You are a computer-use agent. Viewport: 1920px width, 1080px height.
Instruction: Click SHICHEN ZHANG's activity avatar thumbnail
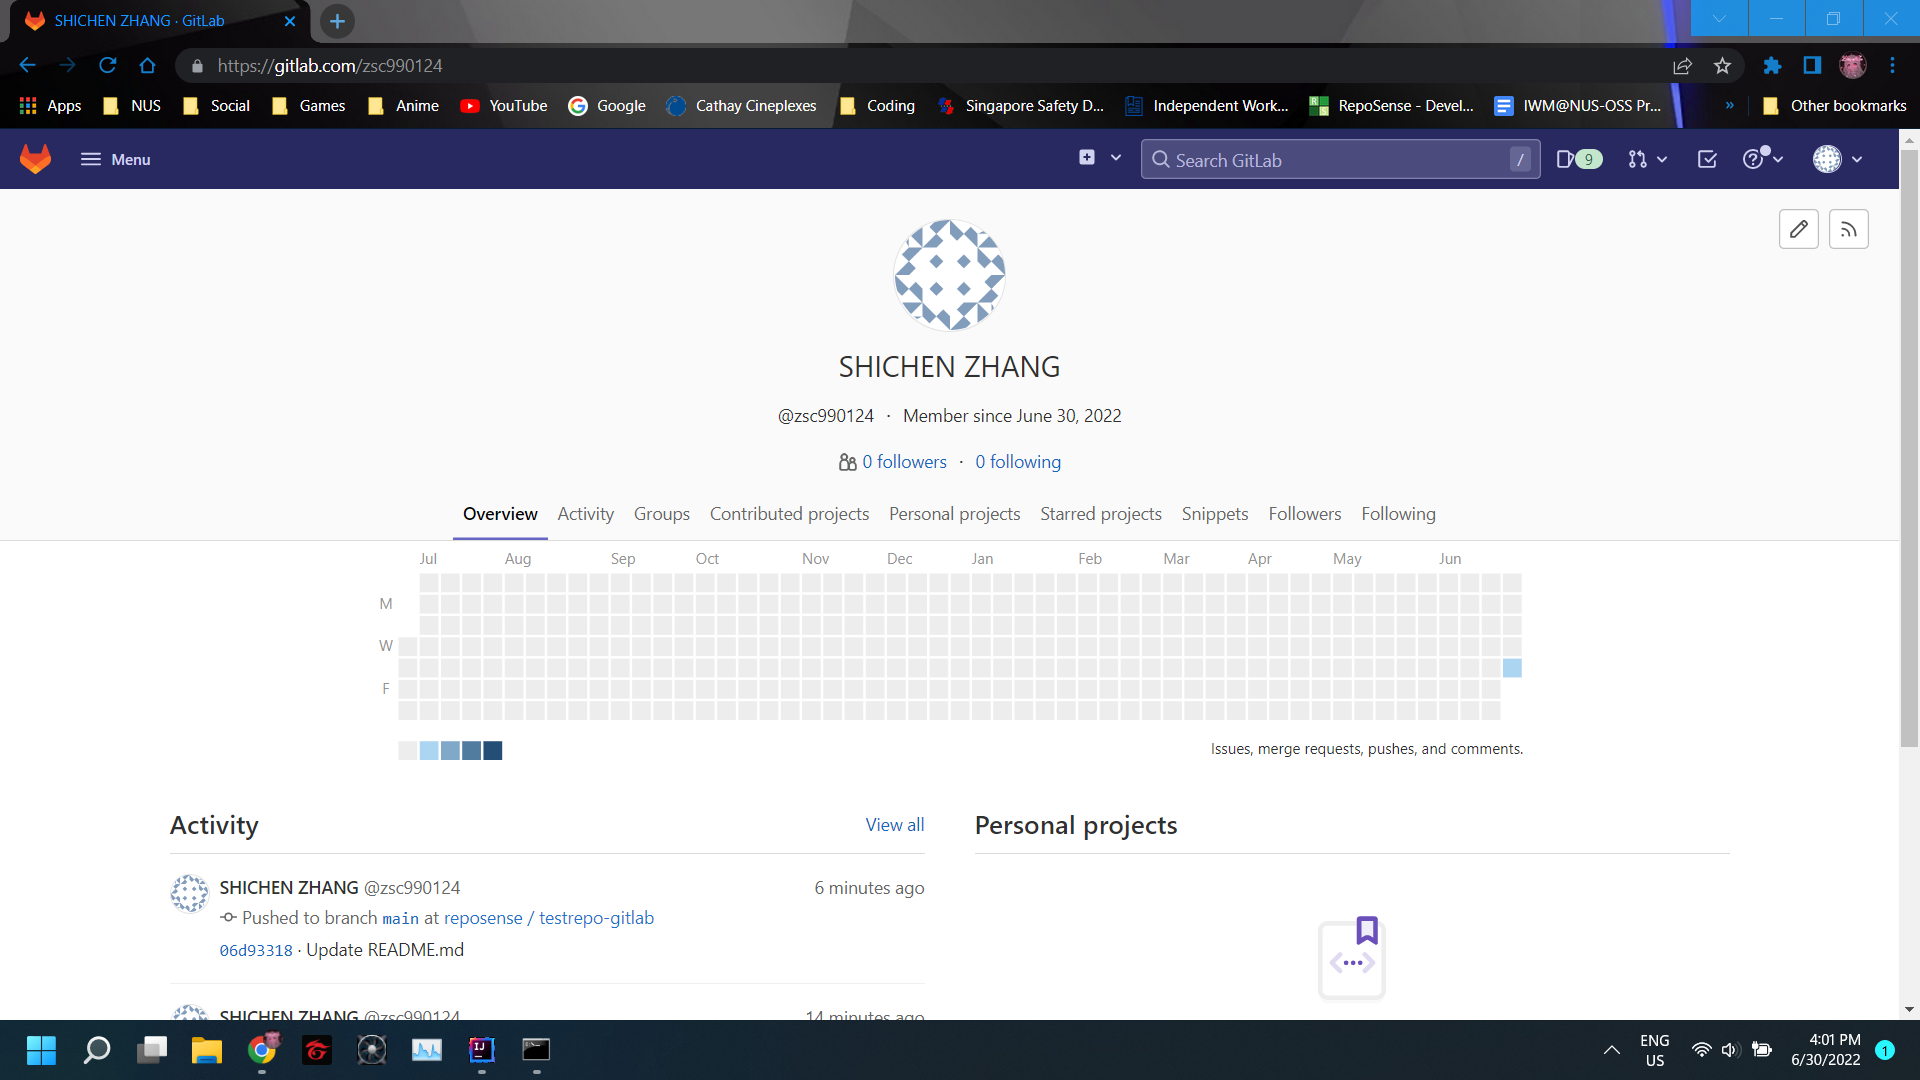coord(189,894)
